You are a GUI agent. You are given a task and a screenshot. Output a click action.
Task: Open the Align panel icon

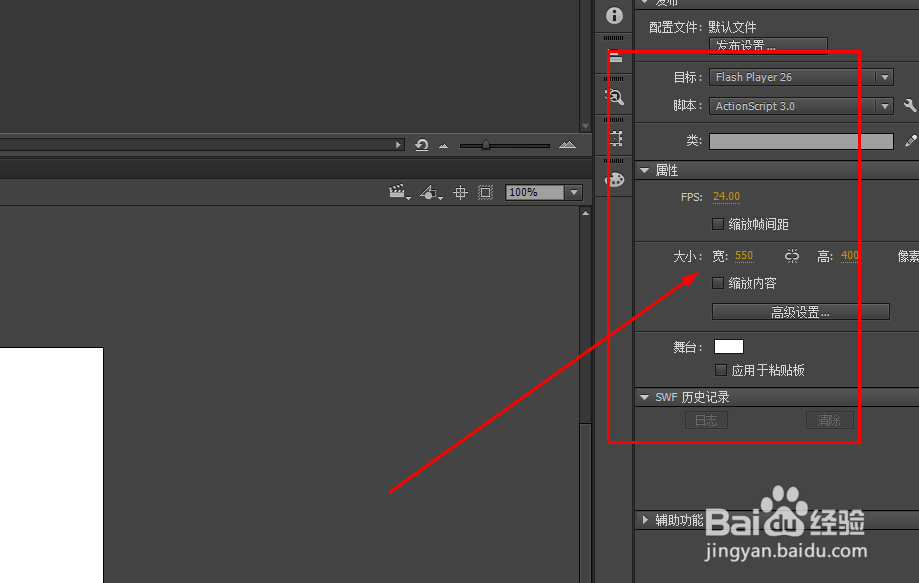tap(615, 57)
